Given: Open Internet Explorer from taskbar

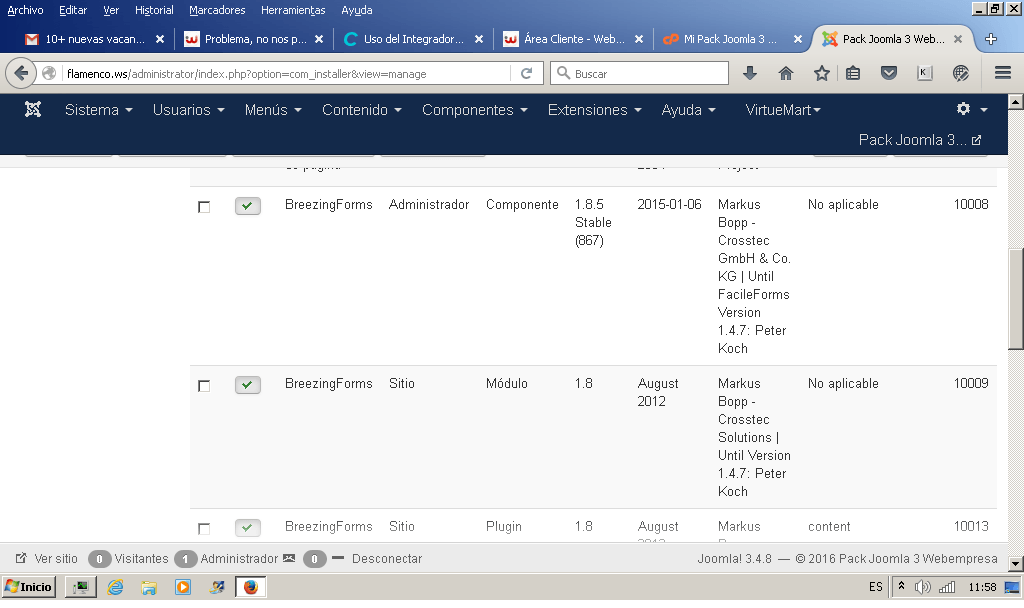Looking at the screenshot, I should 116,587.
